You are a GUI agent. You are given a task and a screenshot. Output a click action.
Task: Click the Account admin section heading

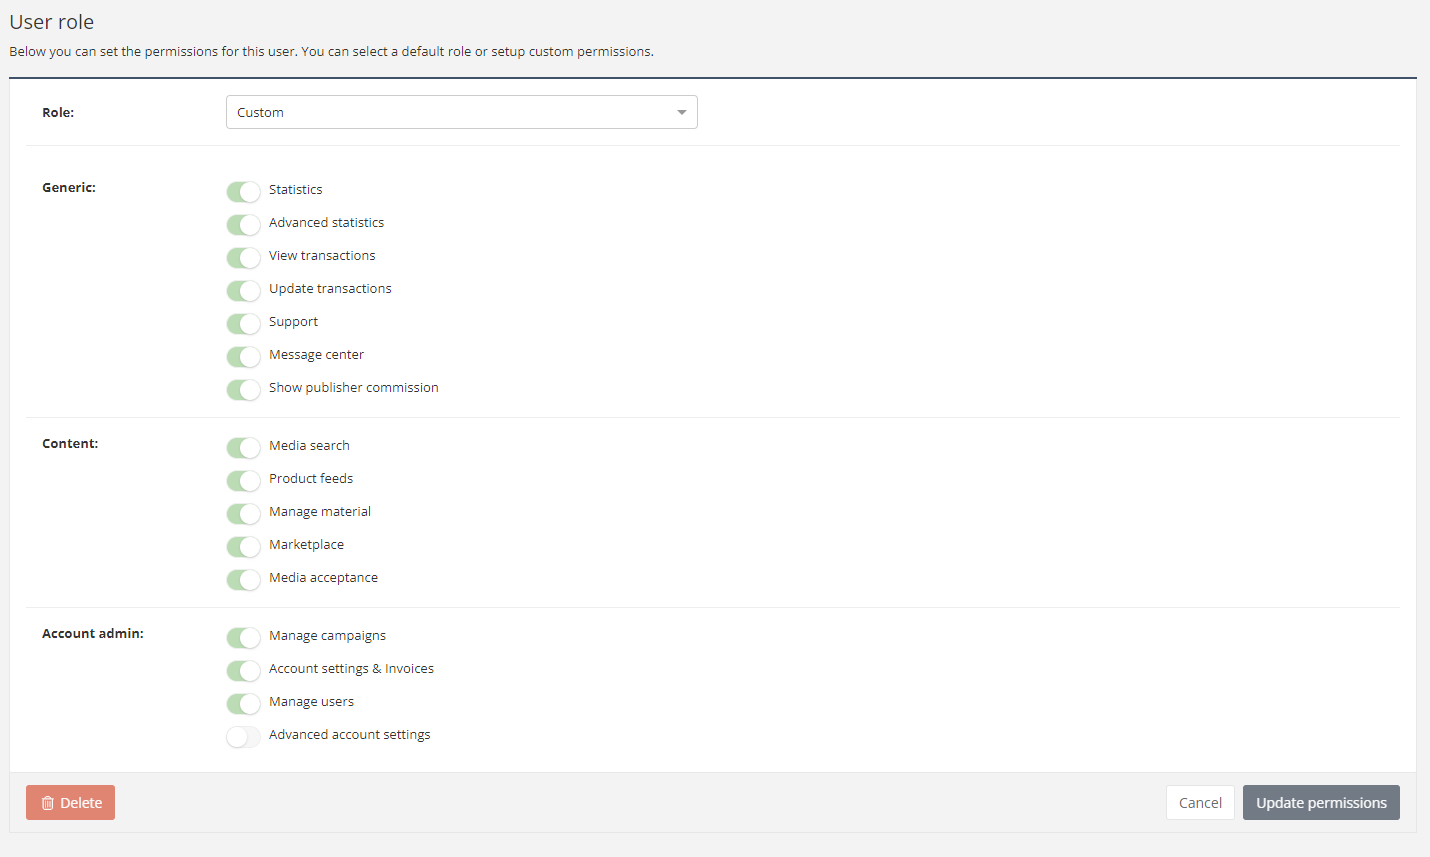coord(93,633)
